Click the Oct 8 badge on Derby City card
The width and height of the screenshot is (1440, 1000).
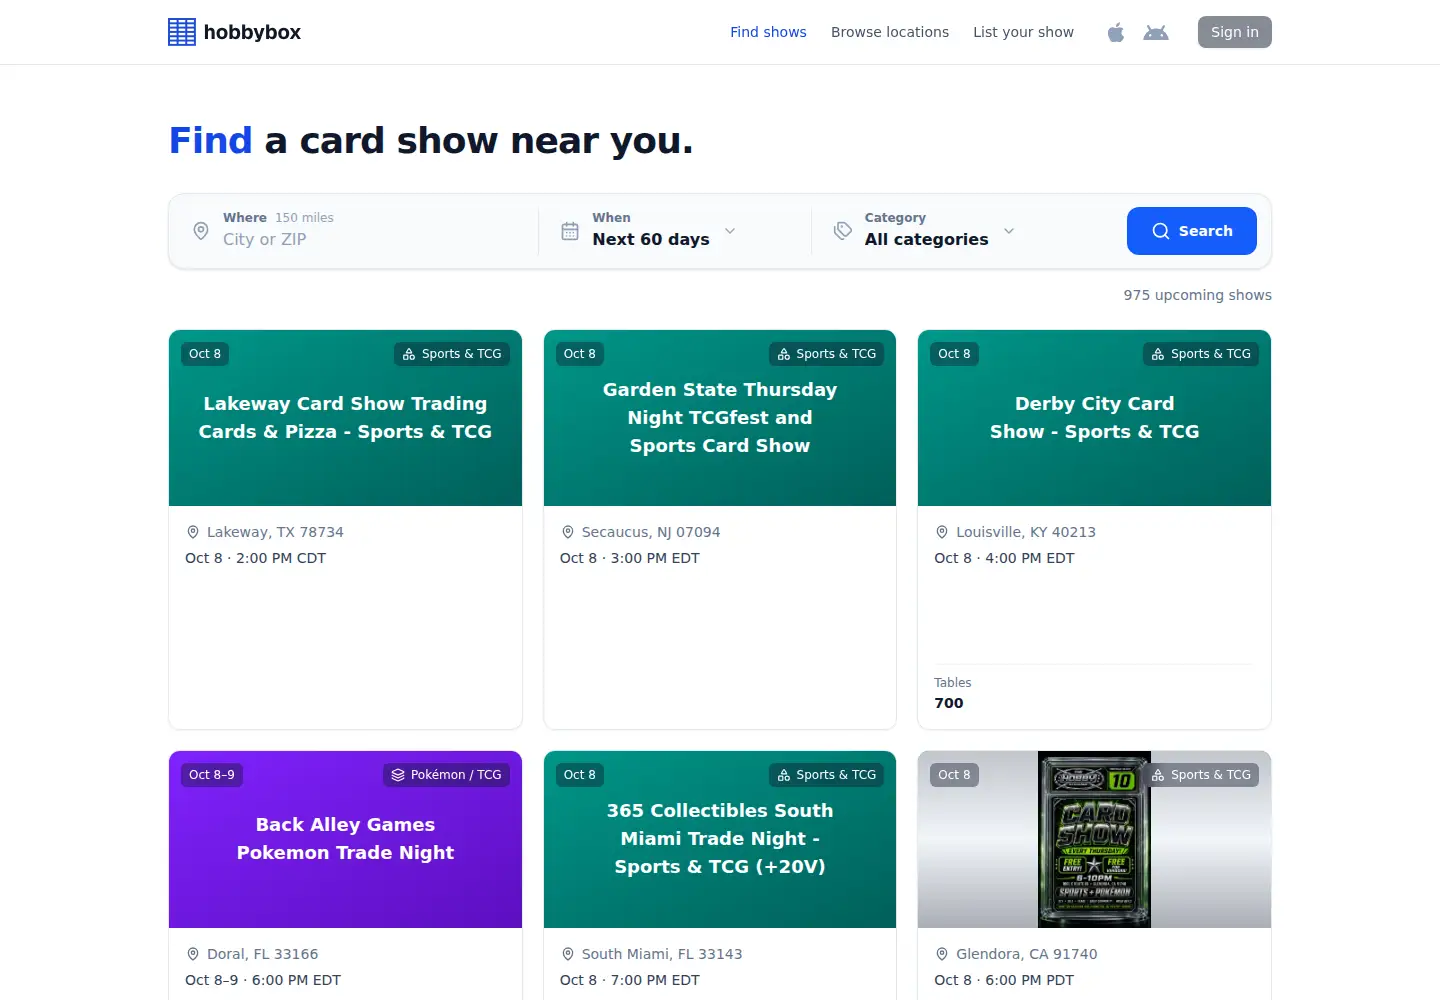954,354
